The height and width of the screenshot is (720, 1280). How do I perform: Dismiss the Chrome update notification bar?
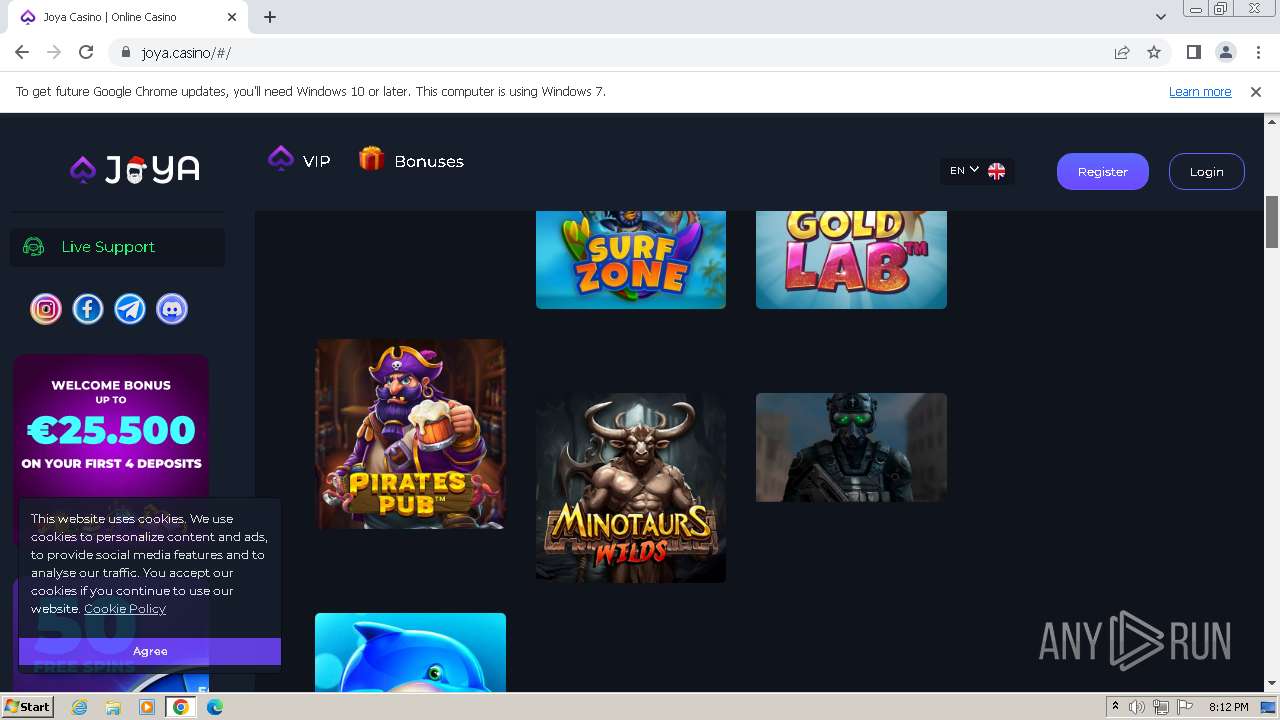point(1256,91)
